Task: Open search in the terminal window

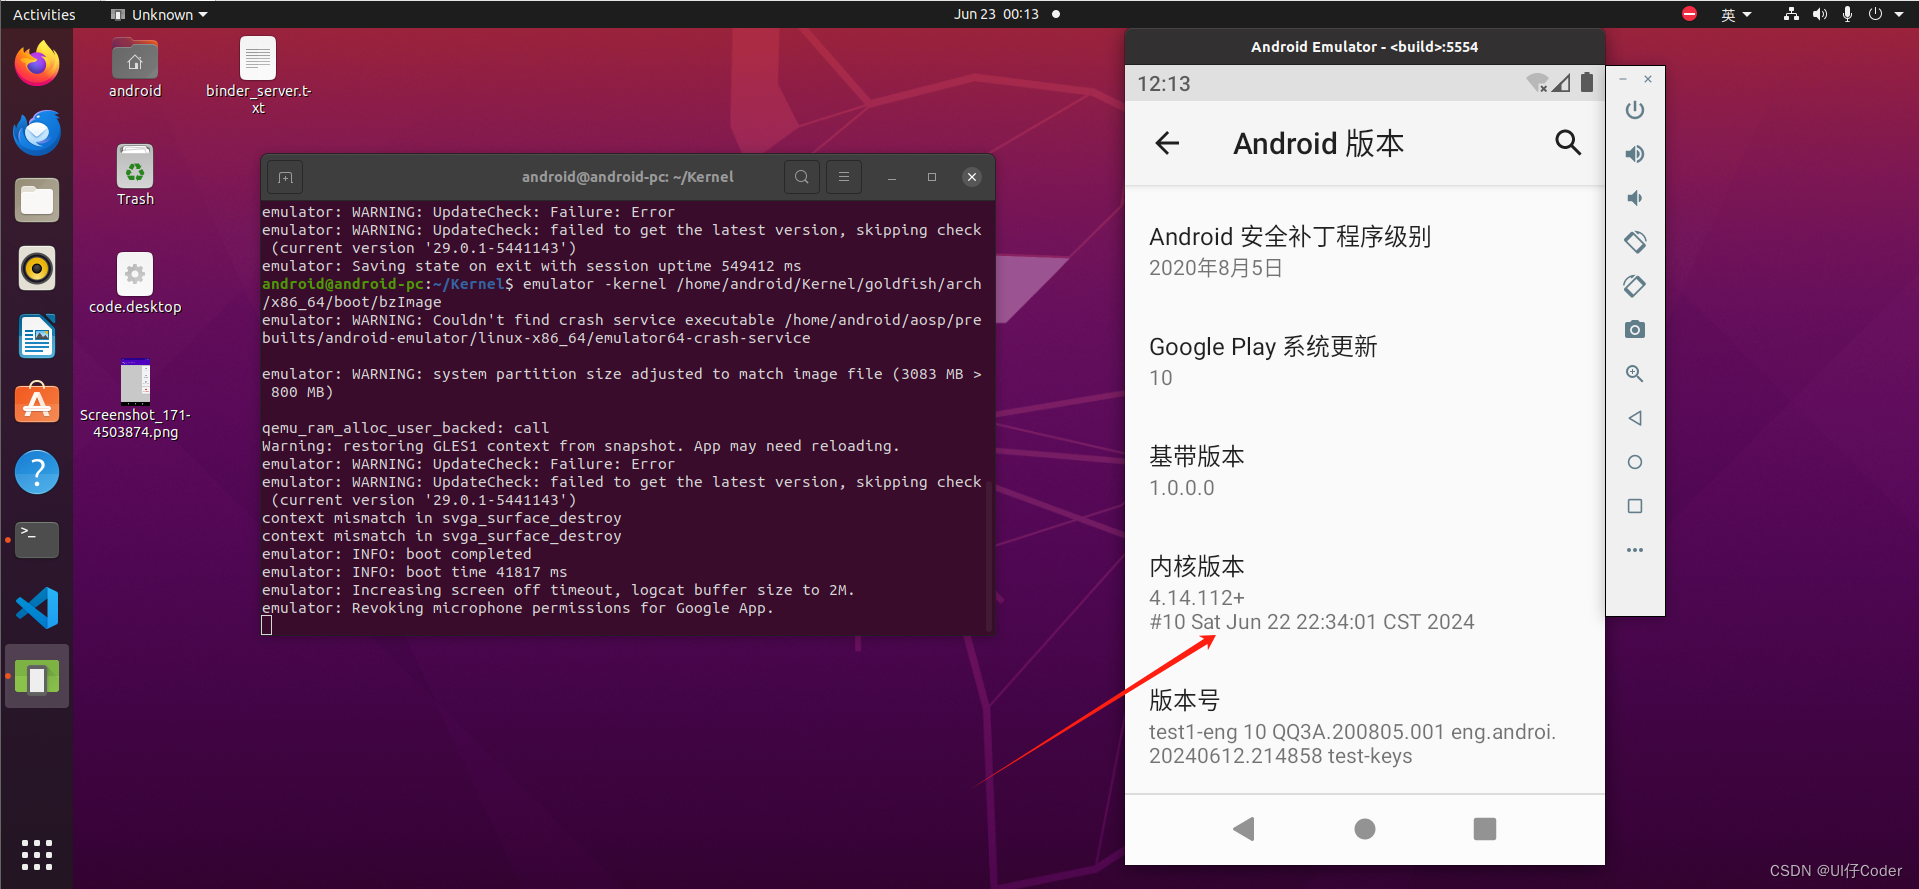Action: (802, 177)
